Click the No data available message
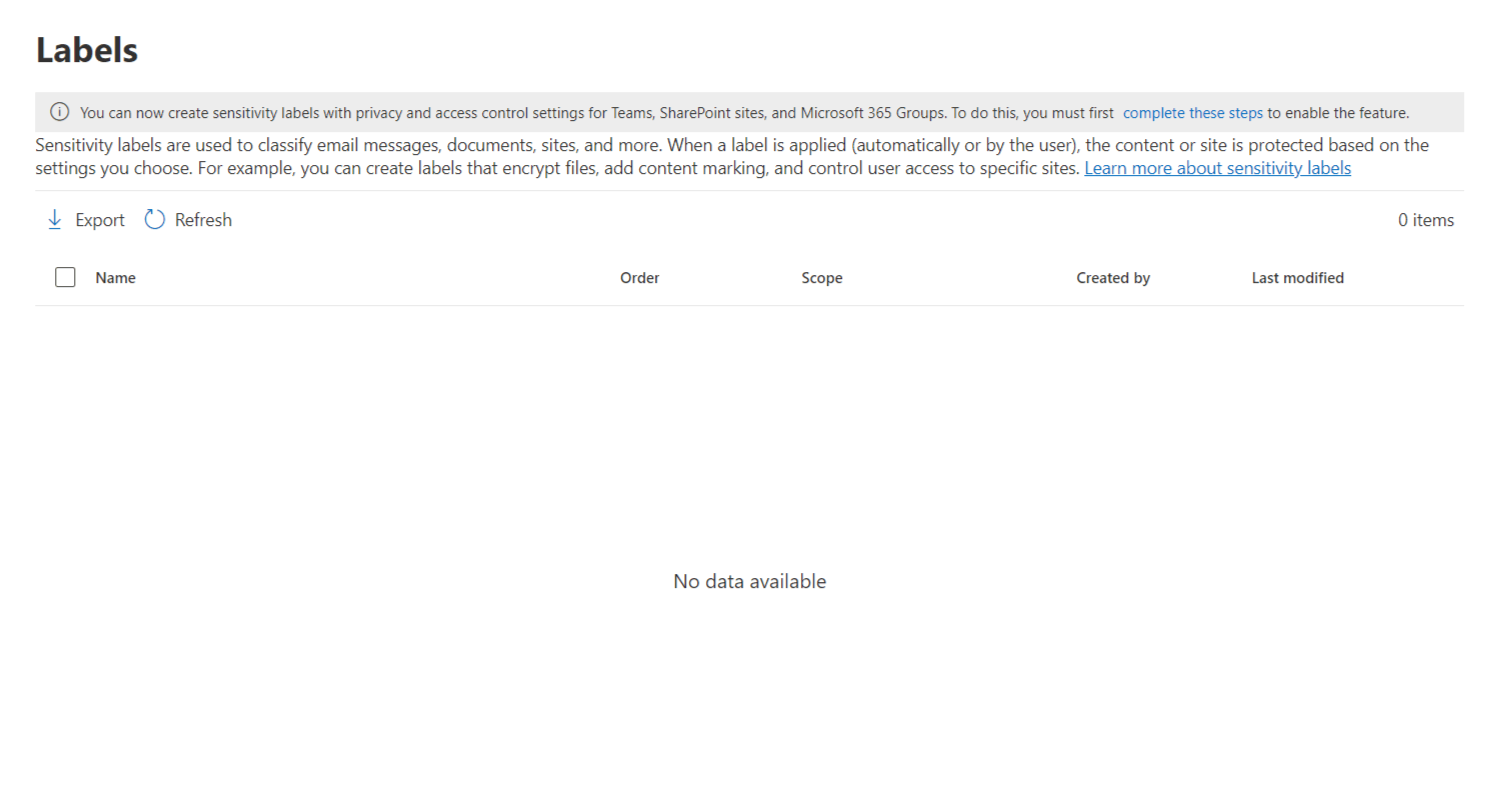 coord(750,581)
